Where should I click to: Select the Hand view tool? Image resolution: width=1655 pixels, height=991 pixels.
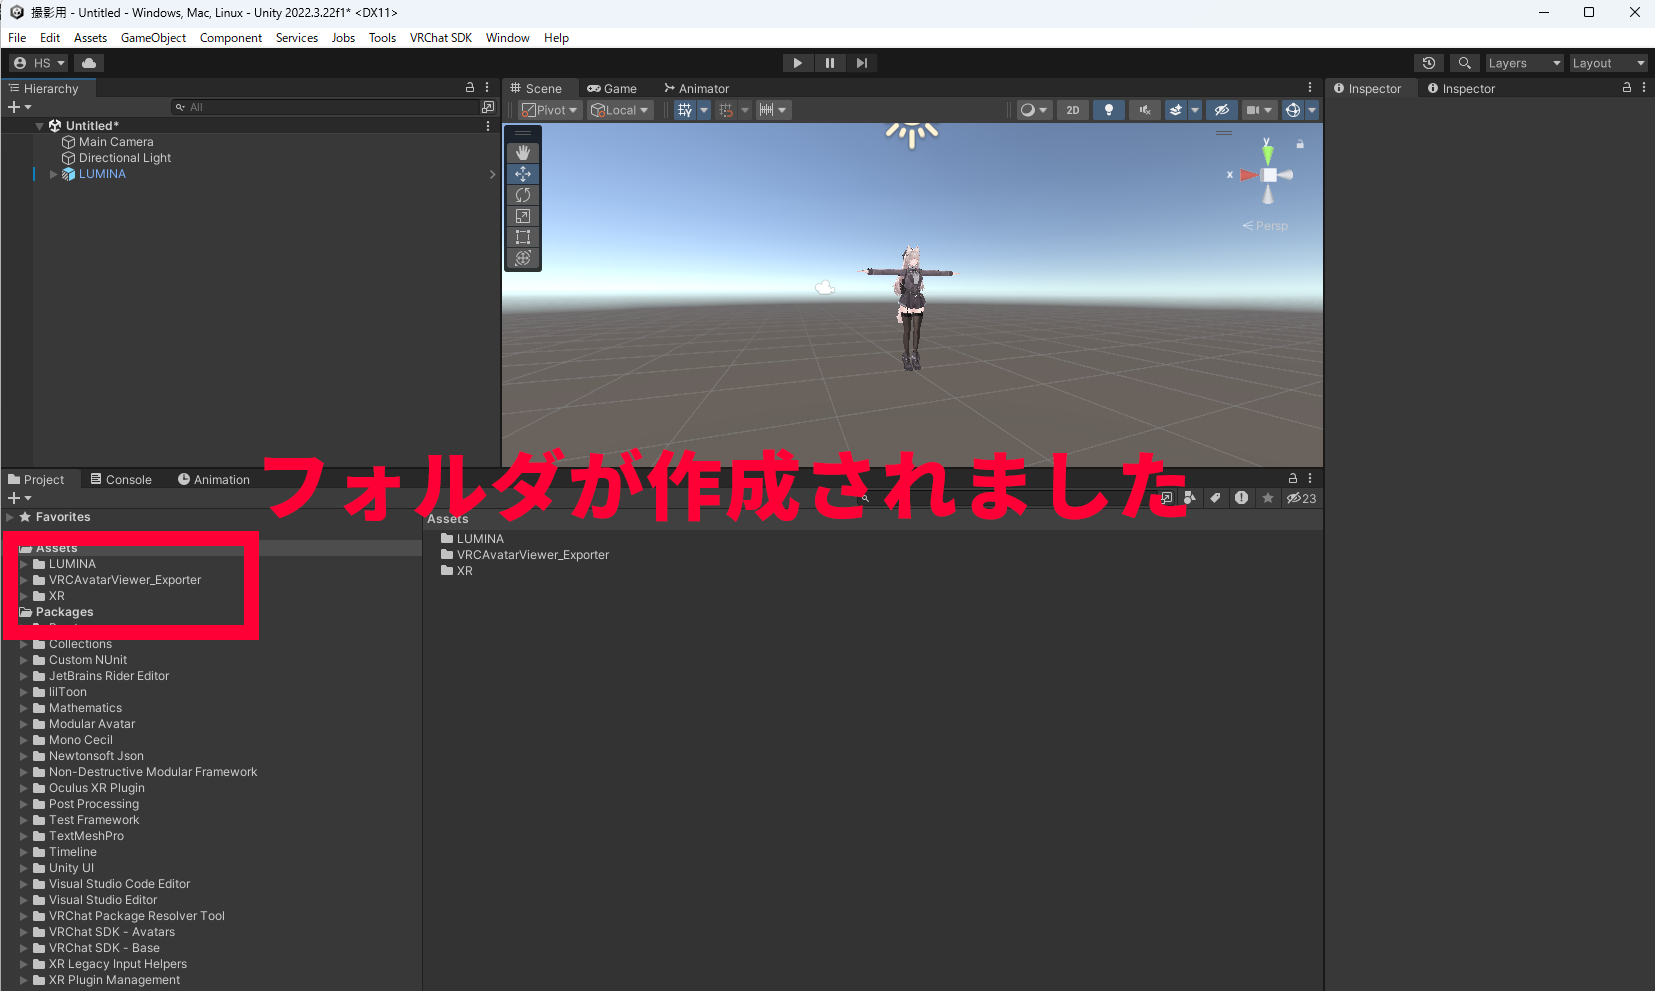pyautogui.click(x=523, y=153)
